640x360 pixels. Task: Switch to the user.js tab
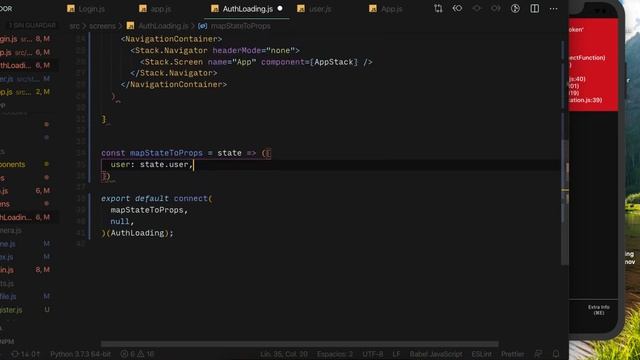point(314,9)
